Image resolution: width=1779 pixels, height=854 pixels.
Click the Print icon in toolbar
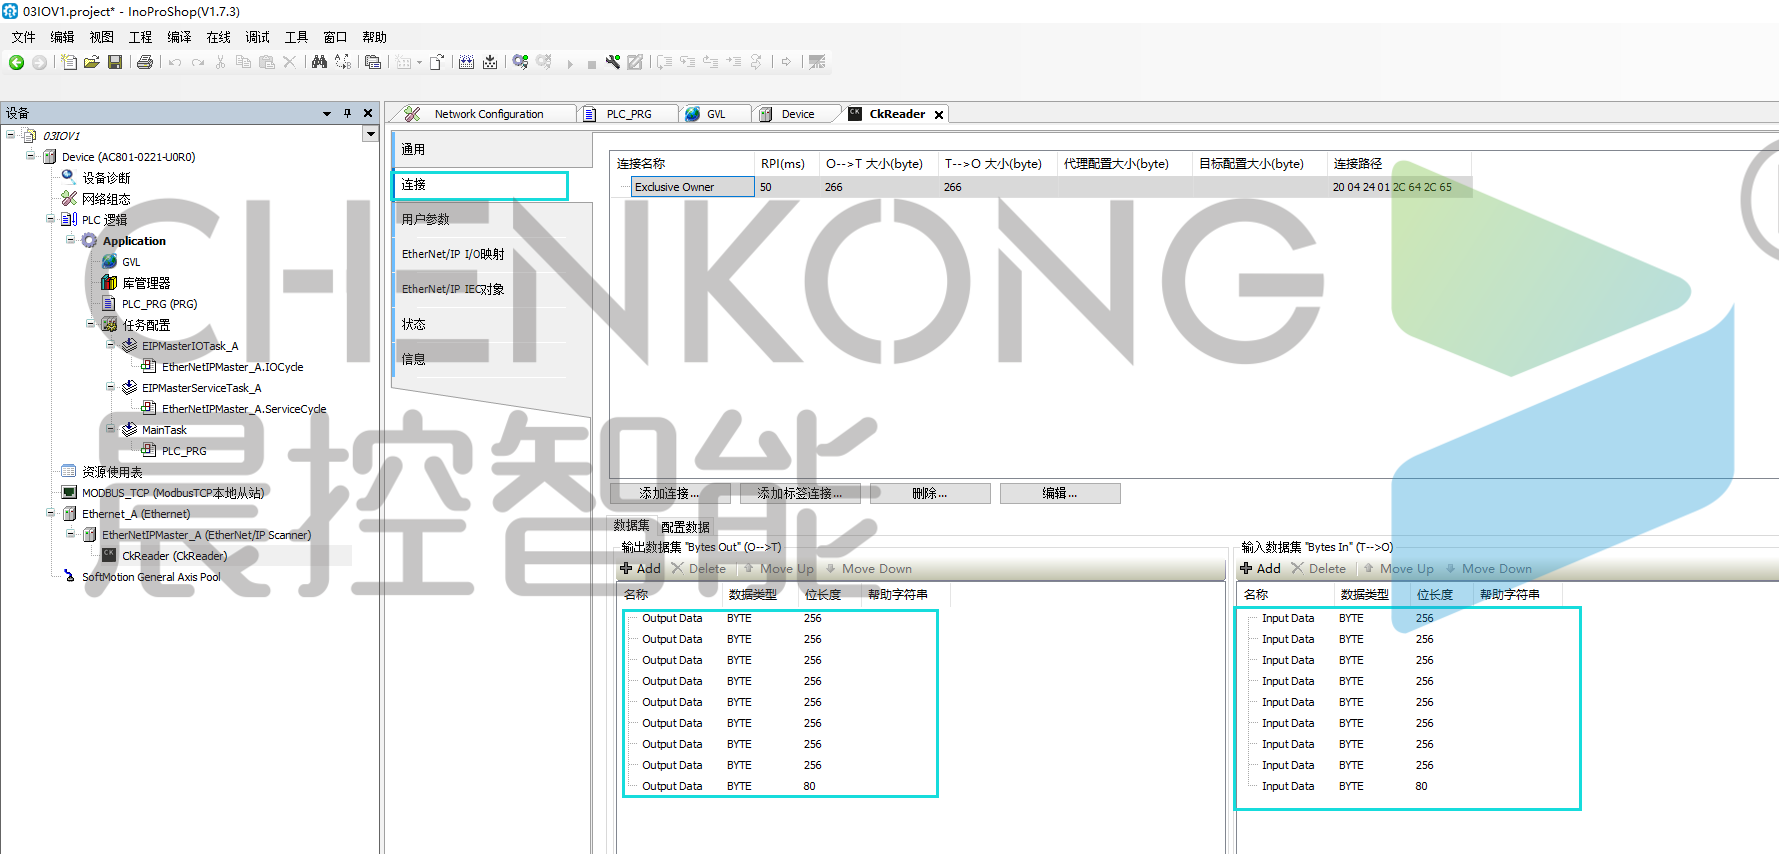[x=145, y=62]
